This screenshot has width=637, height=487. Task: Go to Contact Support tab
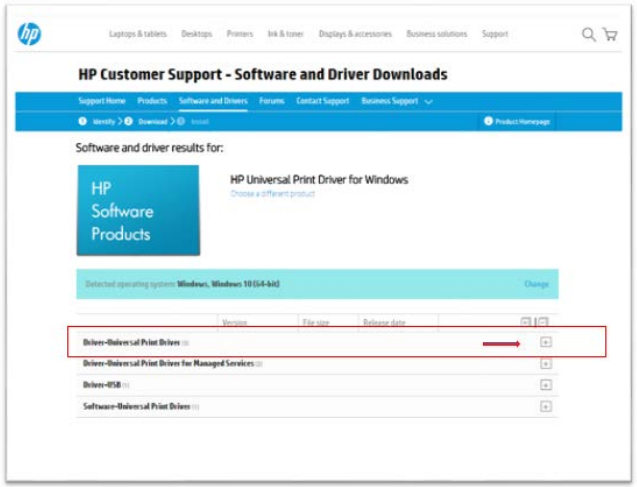323,101
